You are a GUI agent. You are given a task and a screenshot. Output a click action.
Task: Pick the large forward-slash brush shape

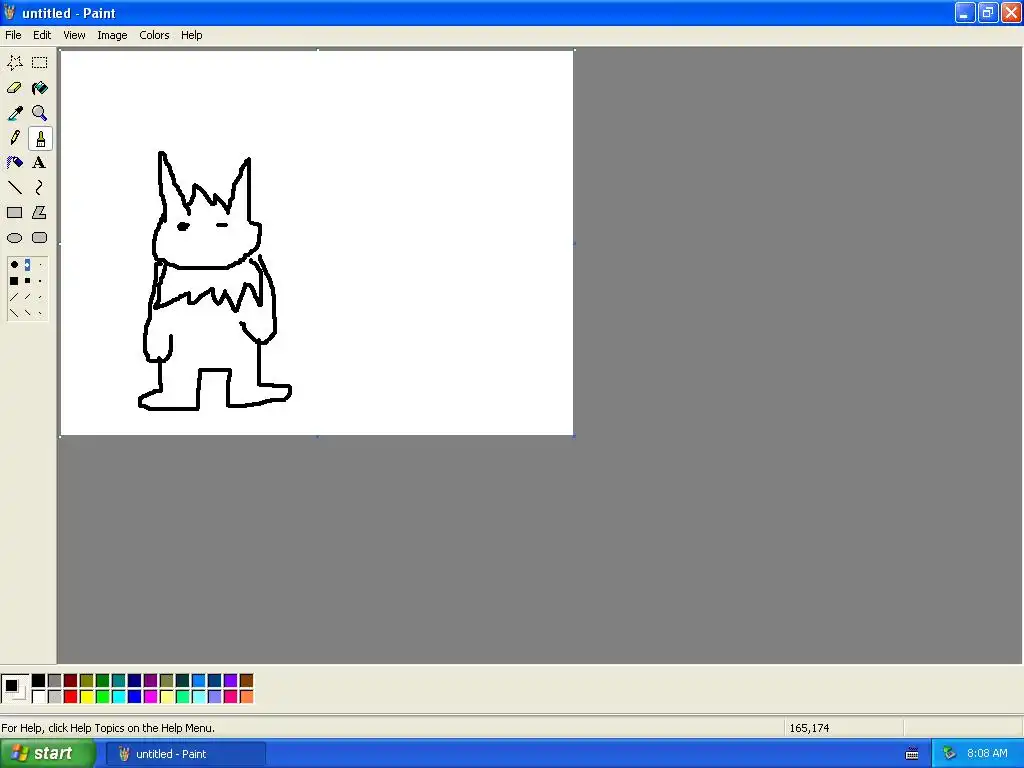(14, 297)
